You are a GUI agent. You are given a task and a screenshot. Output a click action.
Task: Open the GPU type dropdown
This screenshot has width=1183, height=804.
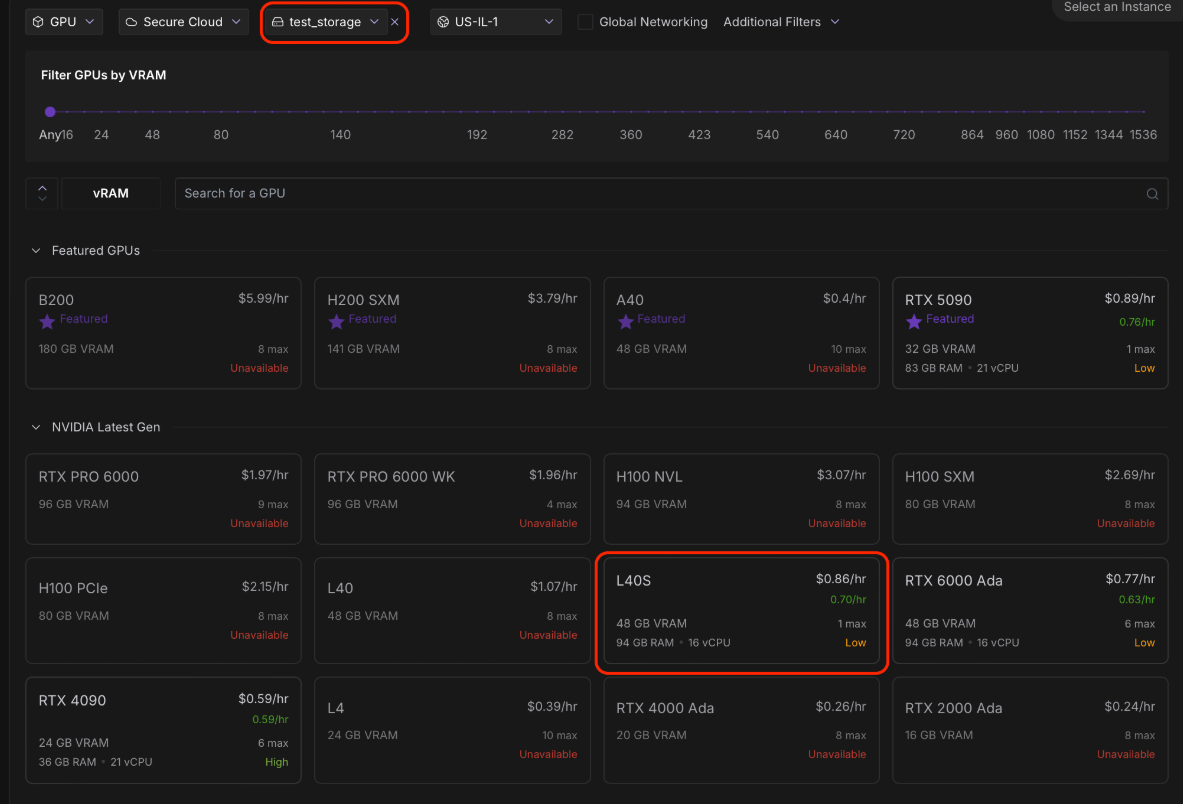(x=64, y=22)
